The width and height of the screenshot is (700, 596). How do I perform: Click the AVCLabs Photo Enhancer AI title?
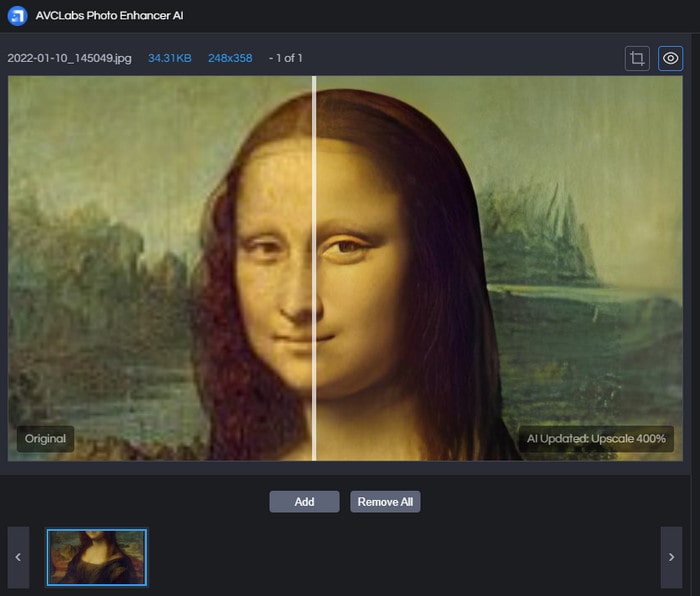(x=109, y=16)
